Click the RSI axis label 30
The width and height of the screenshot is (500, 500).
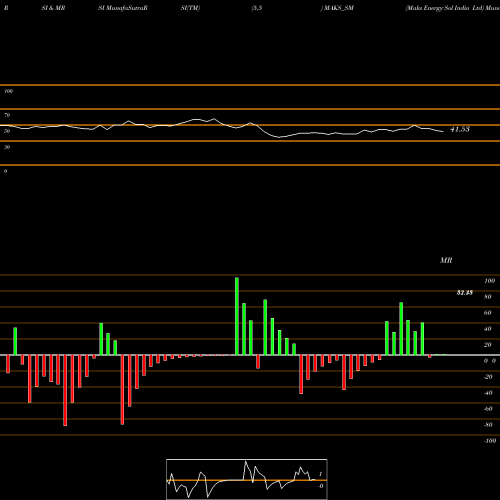click(7, 147)
